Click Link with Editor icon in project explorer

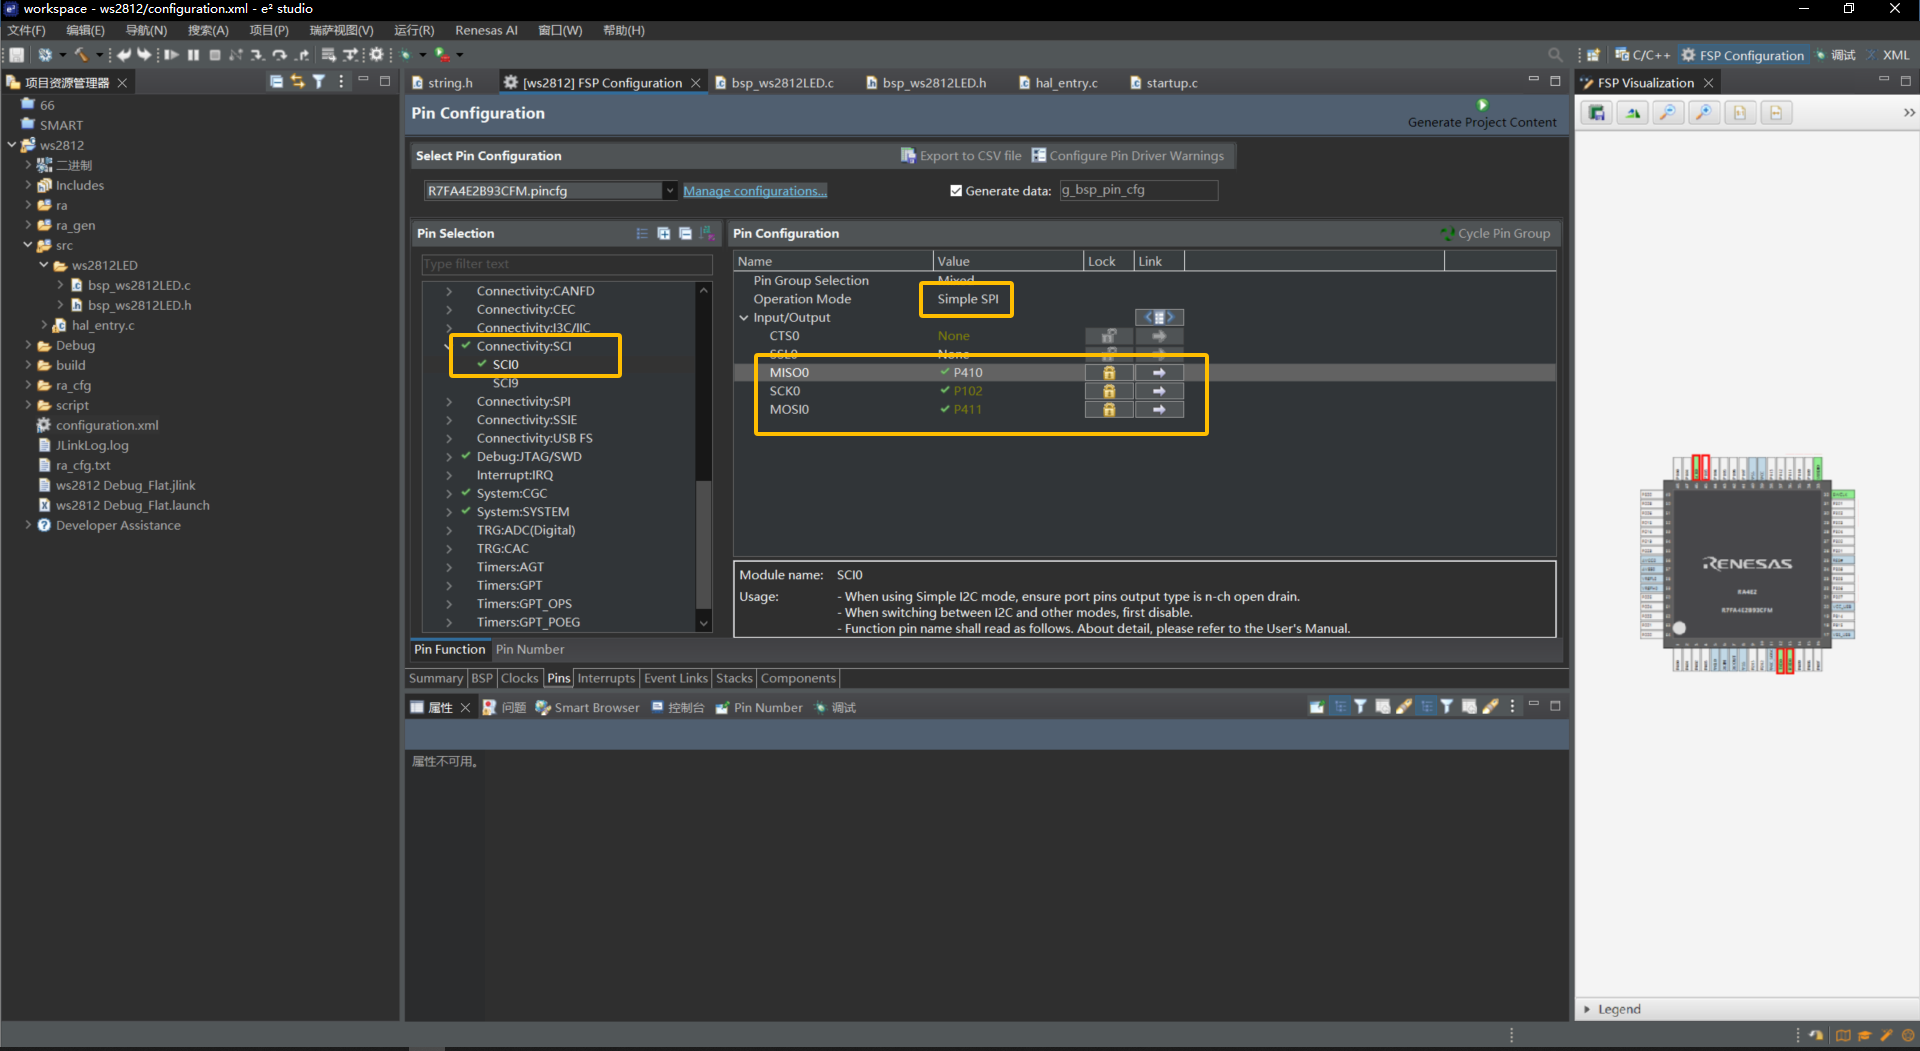click(297, 82)
